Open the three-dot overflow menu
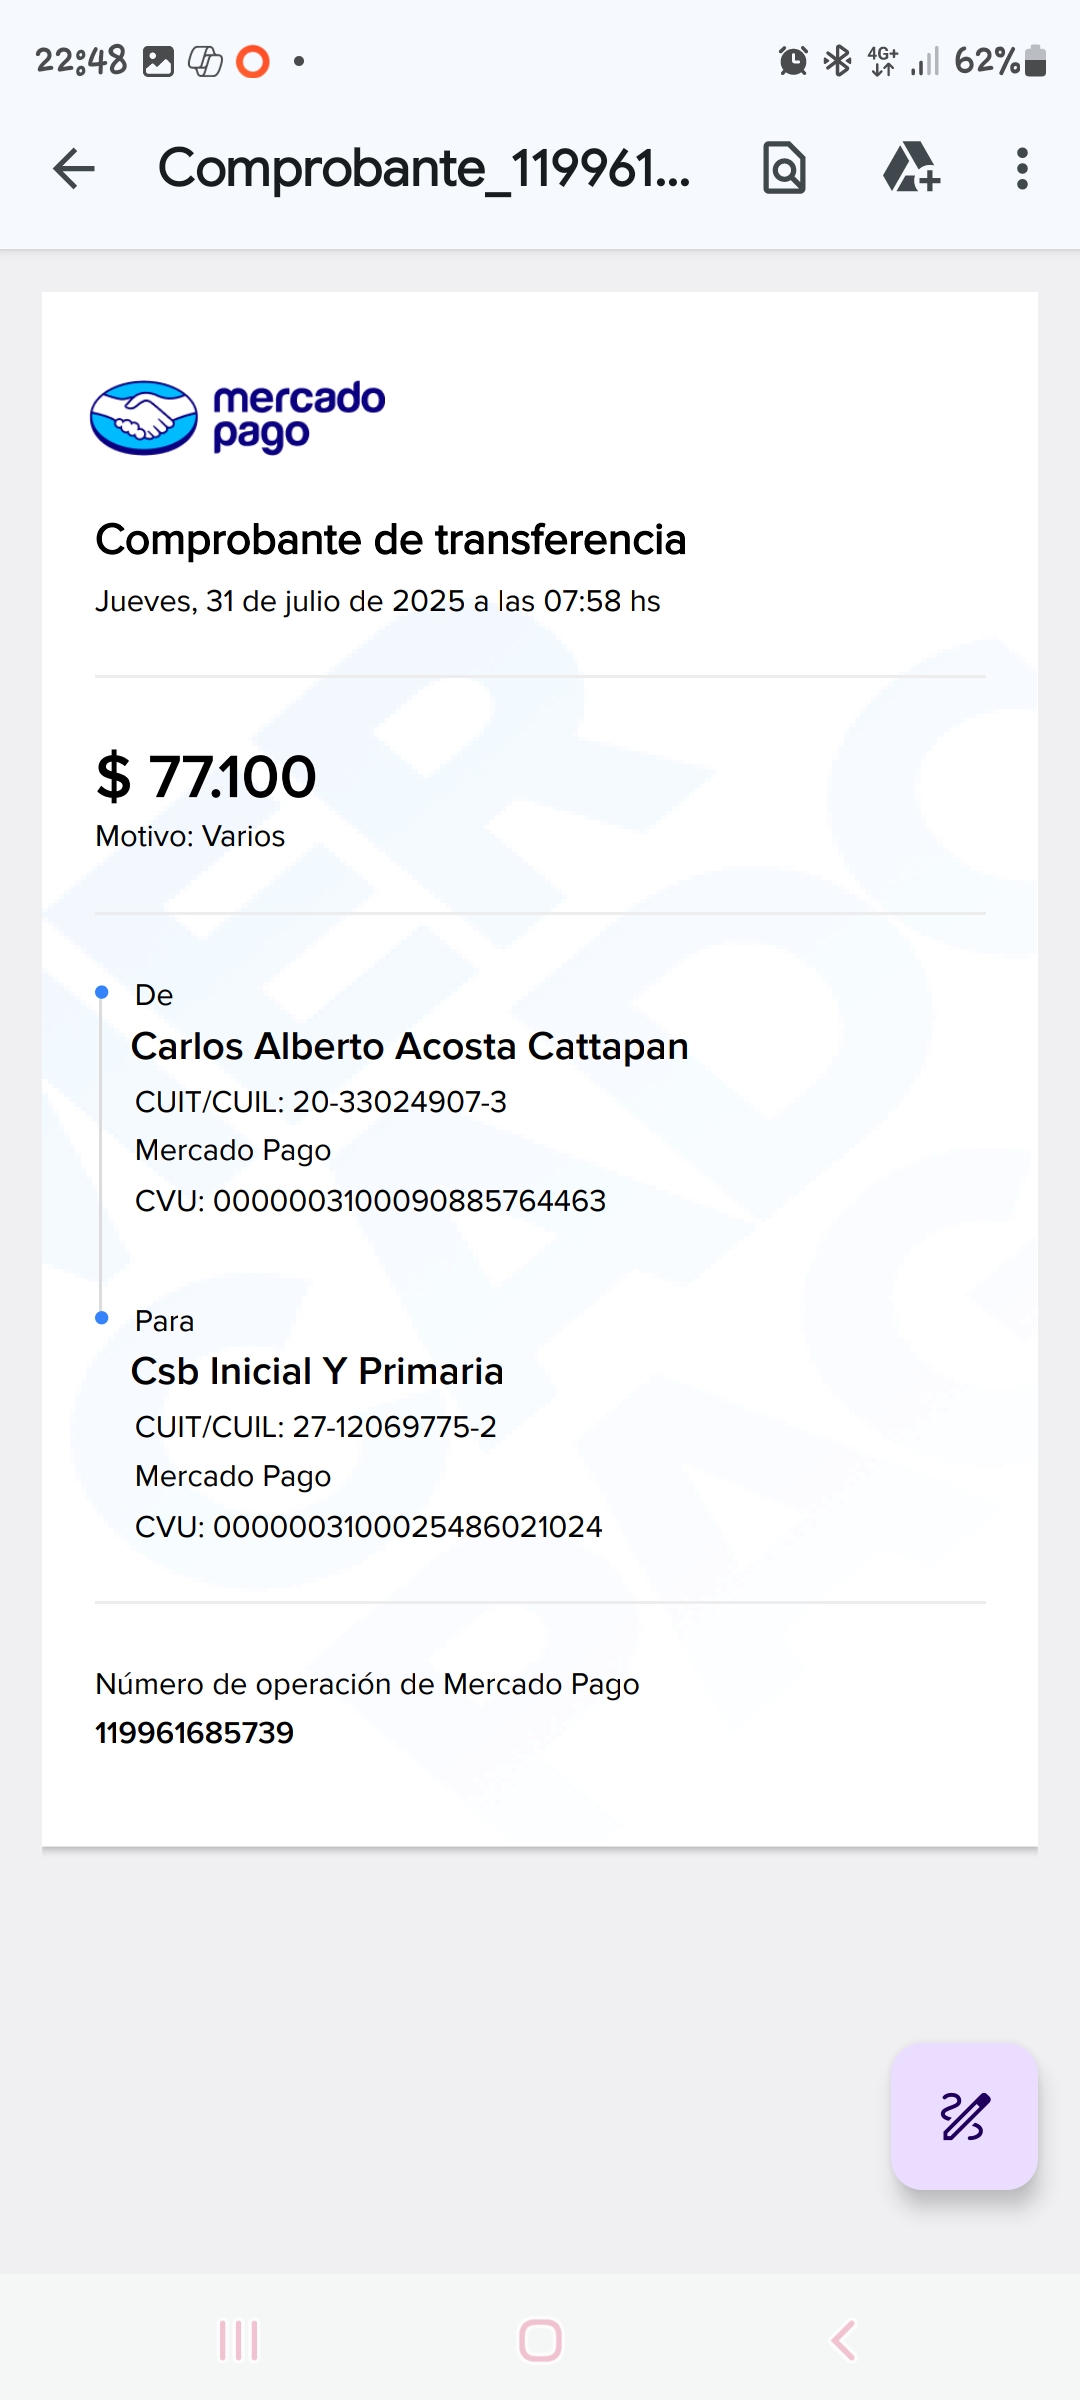This screenshot has width=1080, height=2400. (1021, 168)
